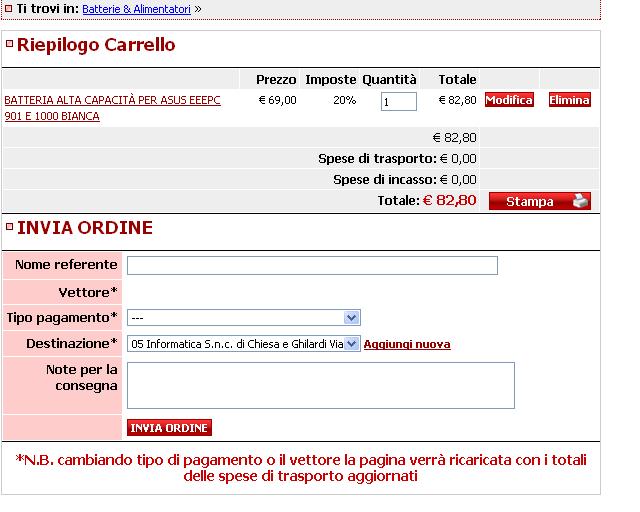Click the N.B. cambiando tipo di pagamento notice

click(x=301, y=468)
